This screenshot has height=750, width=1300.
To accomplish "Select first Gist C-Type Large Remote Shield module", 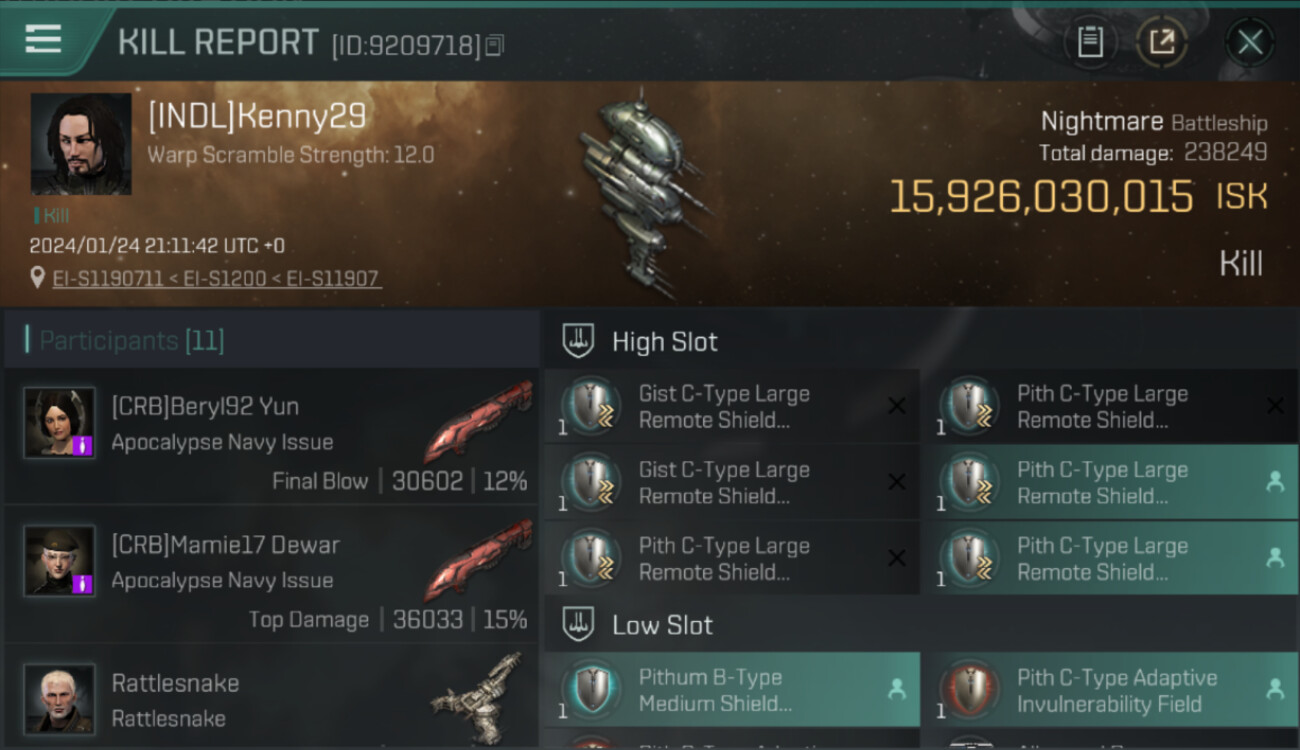I will tap(732, 407).
